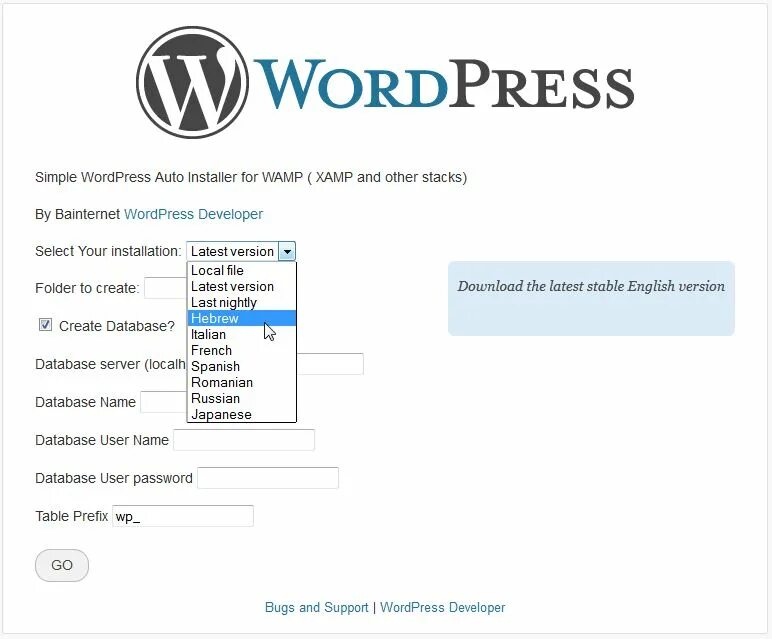Focus the Database User Name field
The height and width of the screenshot is (639, 772).
(x=244, y=440)
